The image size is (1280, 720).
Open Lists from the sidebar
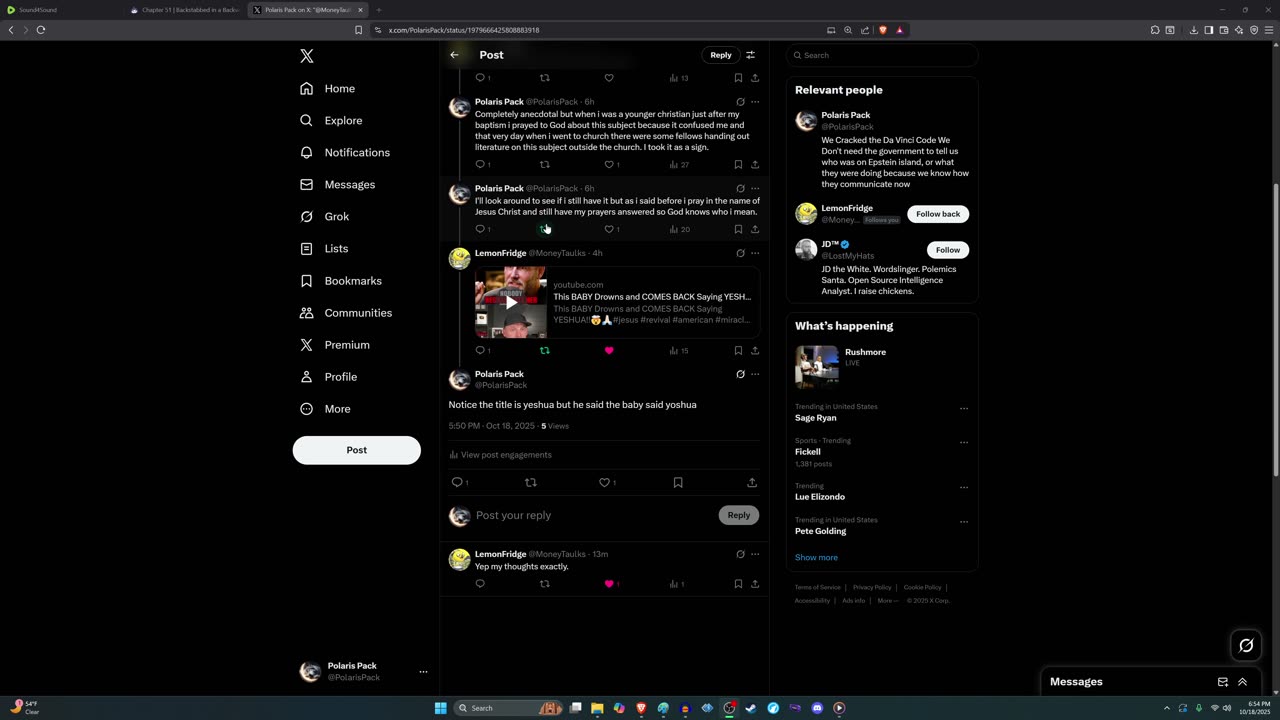pos(324,248)
